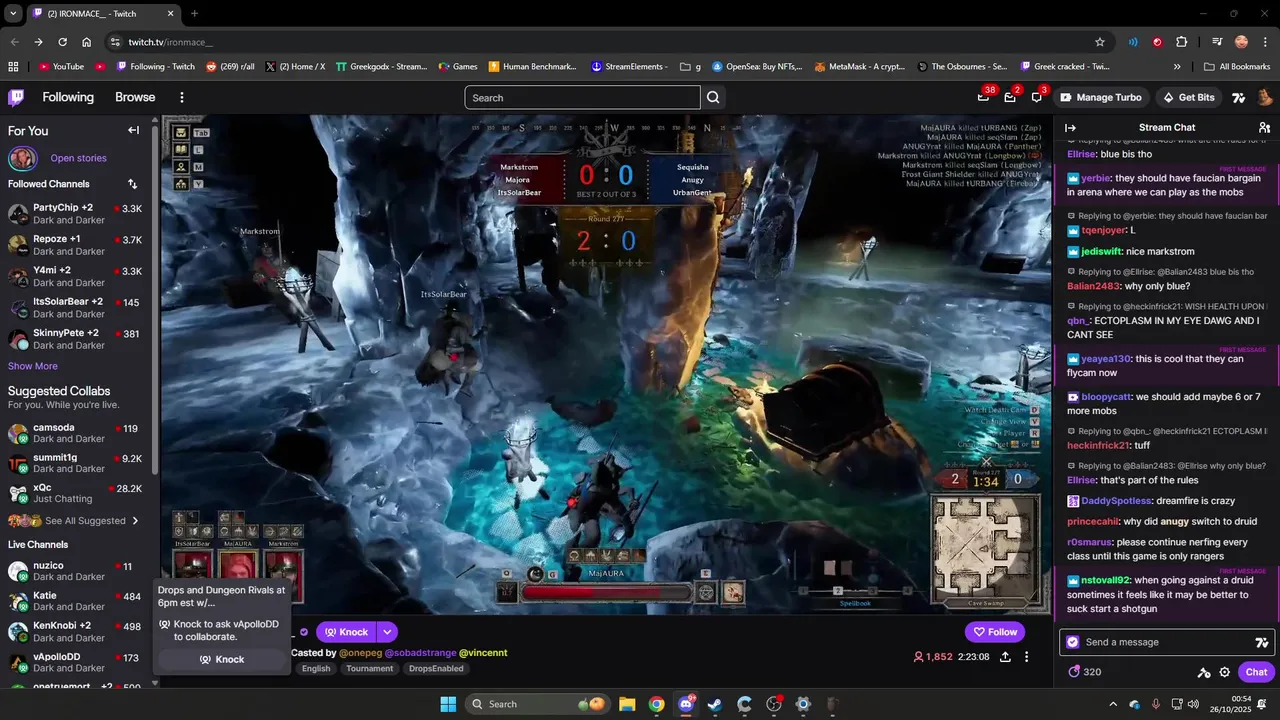This screenshot has height=720, width=1280.
Task: Click the Follow button
Action: click(x=995, y=632)
